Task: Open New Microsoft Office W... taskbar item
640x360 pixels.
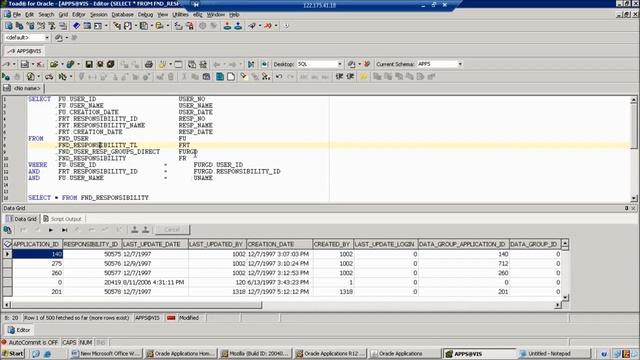Action: pos(105,353)
